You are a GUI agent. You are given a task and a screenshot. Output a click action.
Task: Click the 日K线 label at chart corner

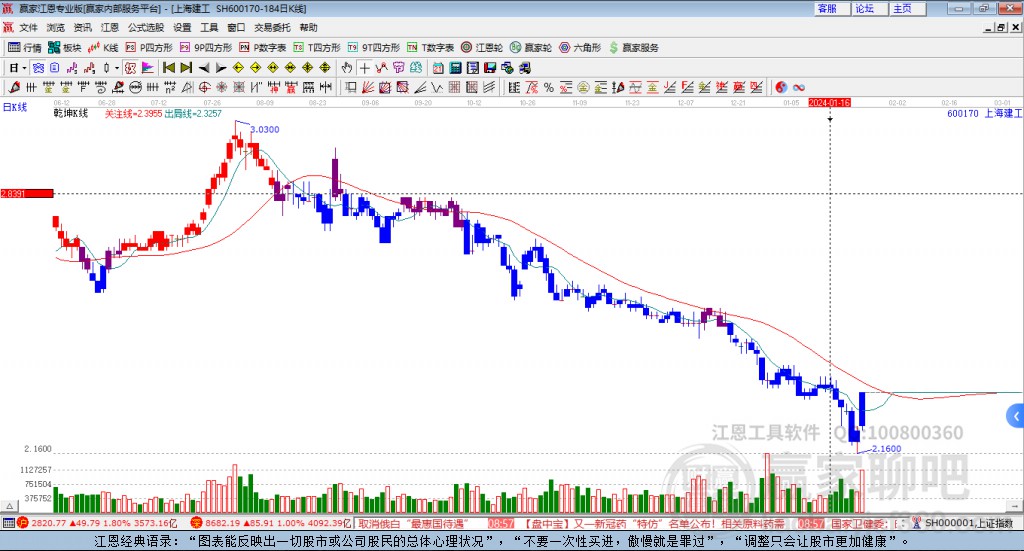point(15,107)
